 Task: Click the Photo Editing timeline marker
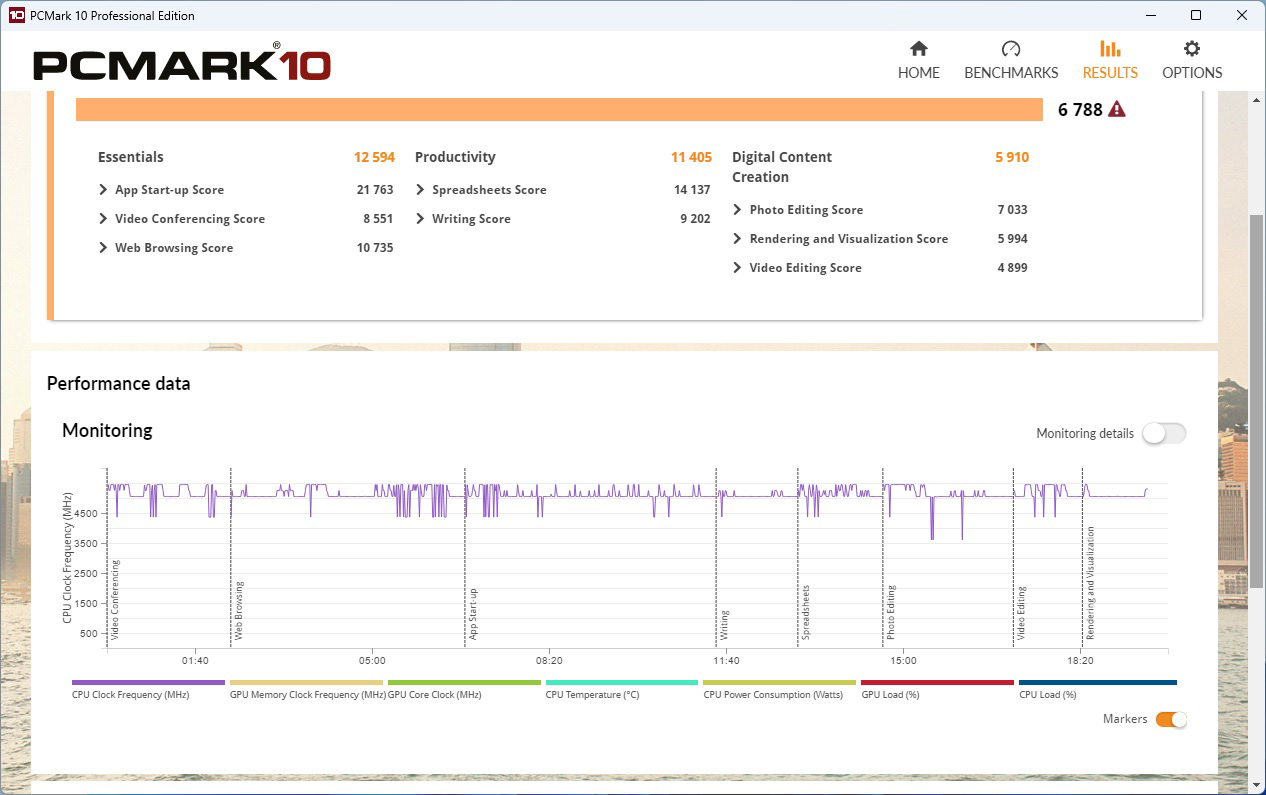pos(891,613)
